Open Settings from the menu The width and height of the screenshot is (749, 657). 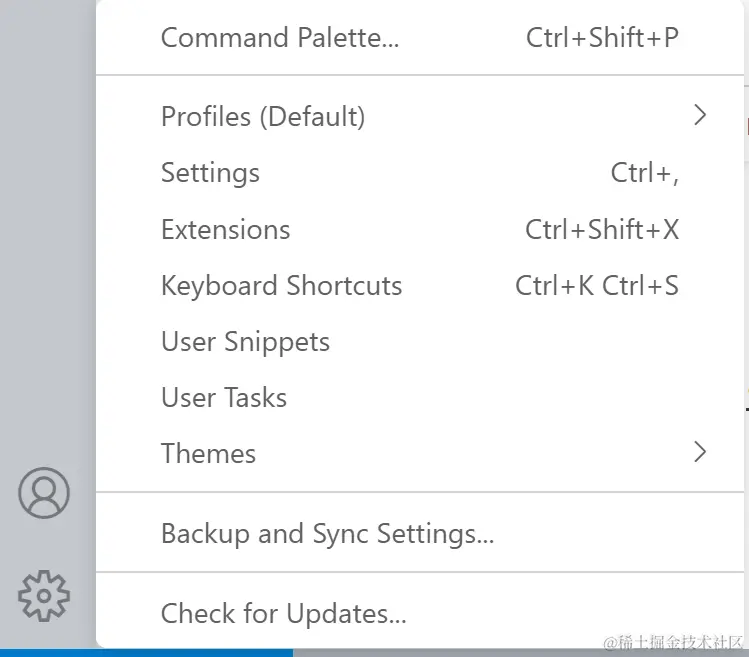click(x=210, y=173)
